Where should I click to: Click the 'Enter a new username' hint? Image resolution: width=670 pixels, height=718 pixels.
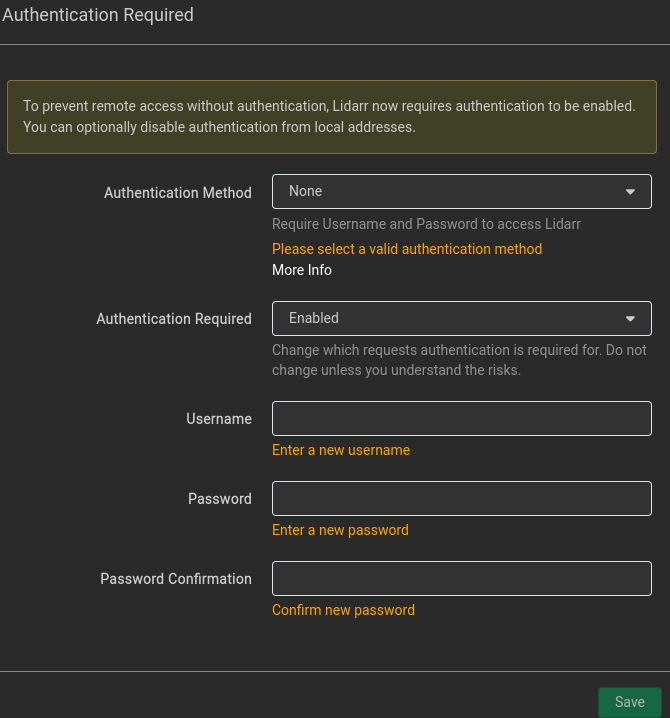point(341,450)
